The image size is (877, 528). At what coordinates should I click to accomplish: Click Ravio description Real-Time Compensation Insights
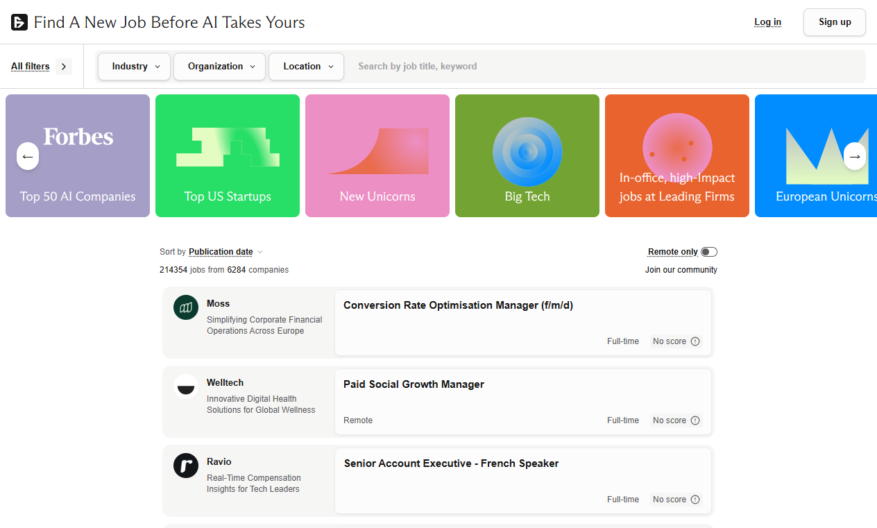point(253,483)
